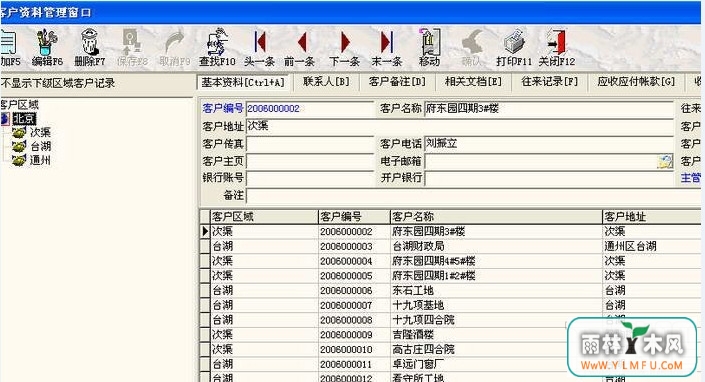This screenshot has height=382, width=705.
Task: Click the 客户编号 input field
Action: (x=309, y=108)
